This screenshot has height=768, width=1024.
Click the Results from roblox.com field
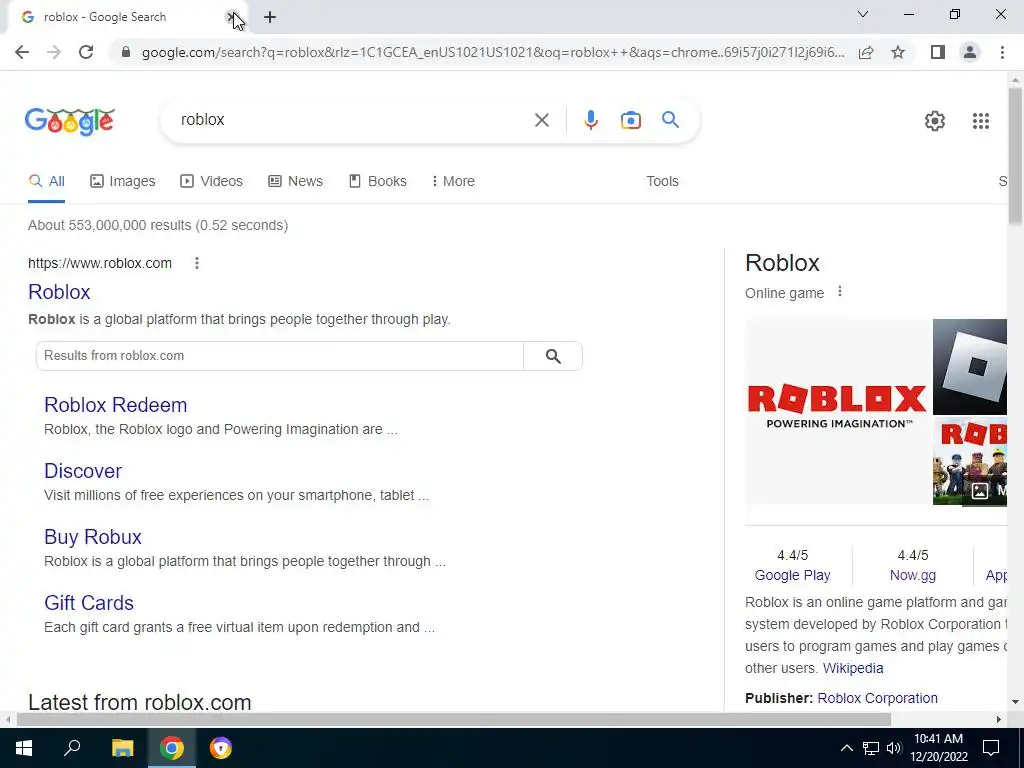tap(280, 356)
